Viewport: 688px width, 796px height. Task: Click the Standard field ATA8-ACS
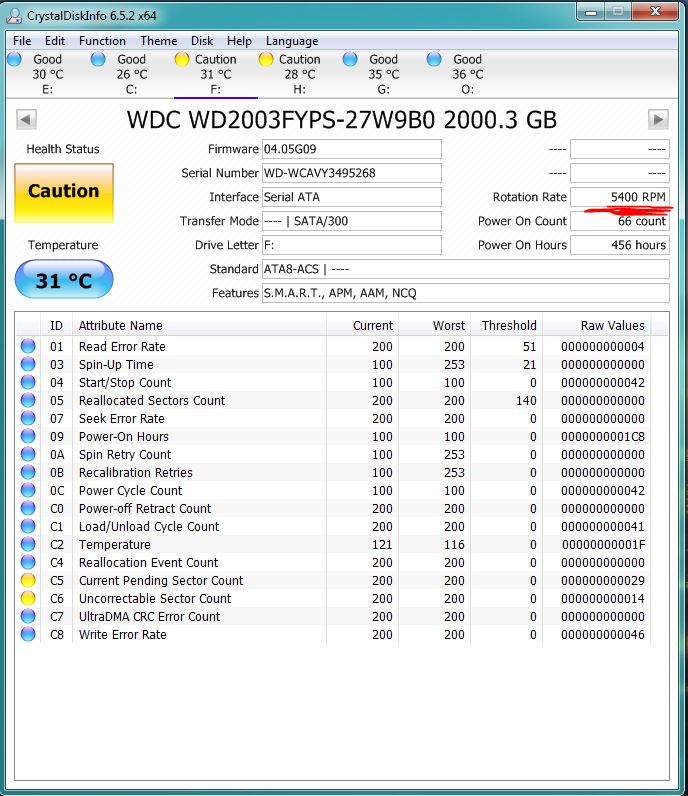point(466,269)
